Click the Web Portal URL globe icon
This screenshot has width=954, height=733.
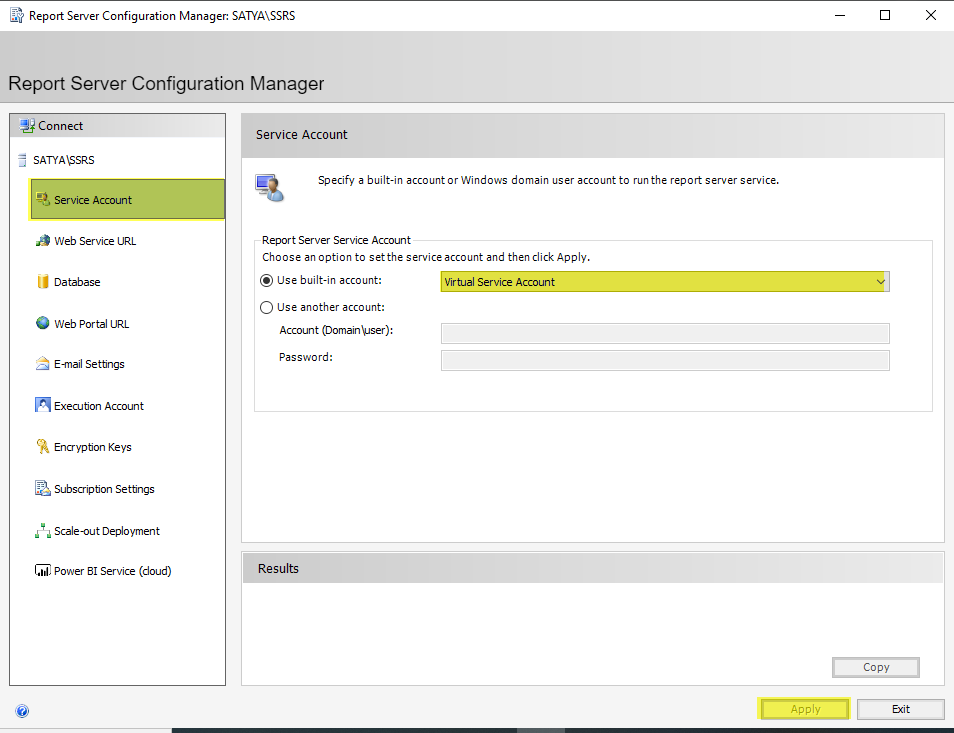coord(42,324)
